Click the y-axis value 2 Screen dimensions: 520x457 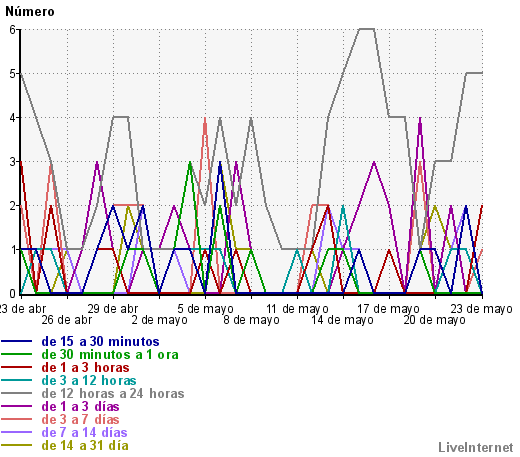coord(13,206)
